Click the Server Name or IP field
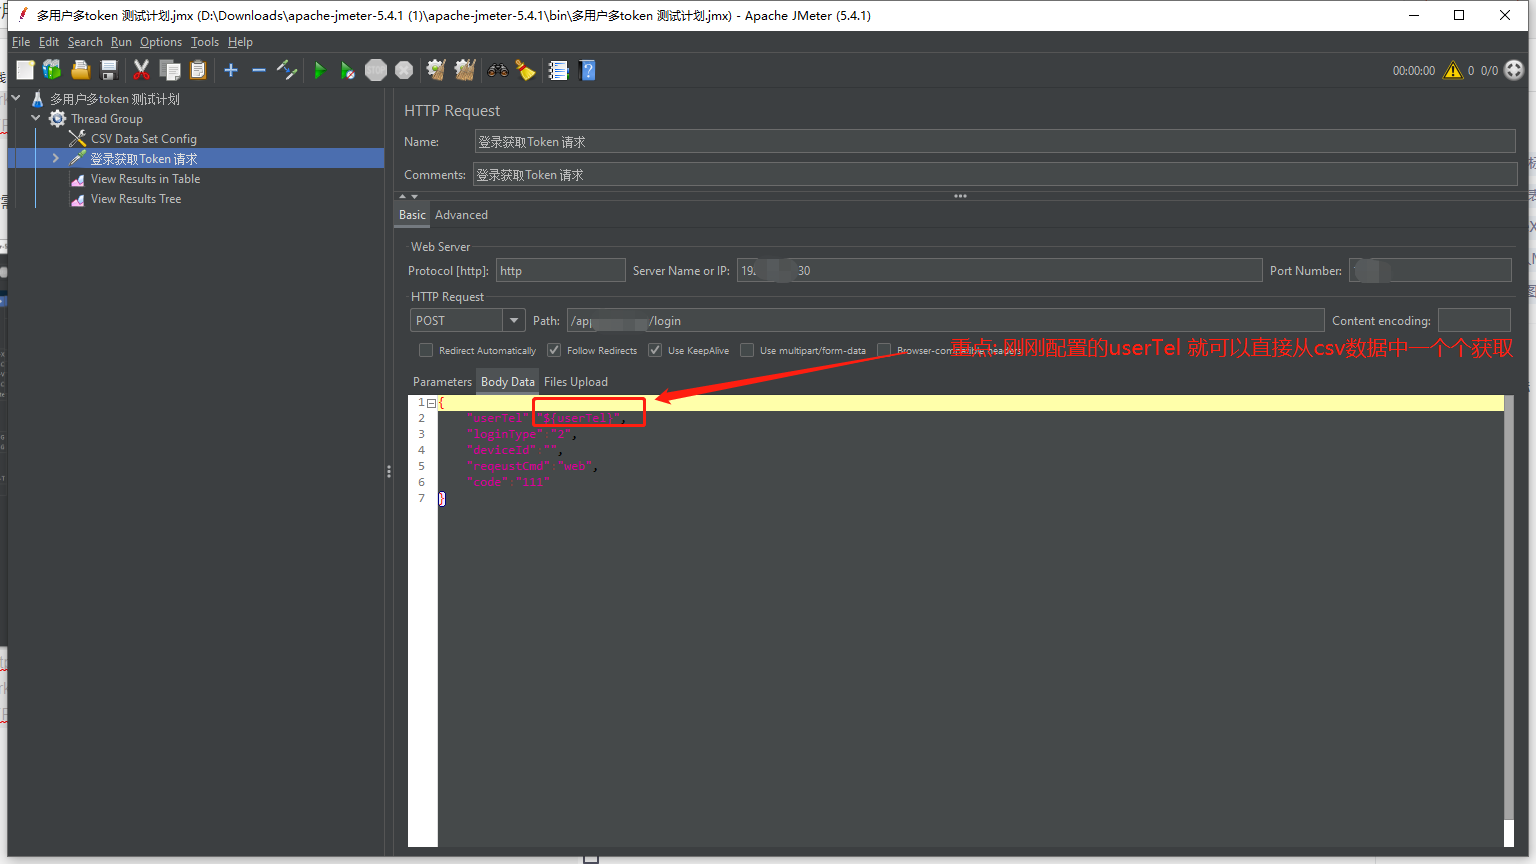Image resolution: width=1536 pixels, height=864 pixels. (x=999, y=271)
